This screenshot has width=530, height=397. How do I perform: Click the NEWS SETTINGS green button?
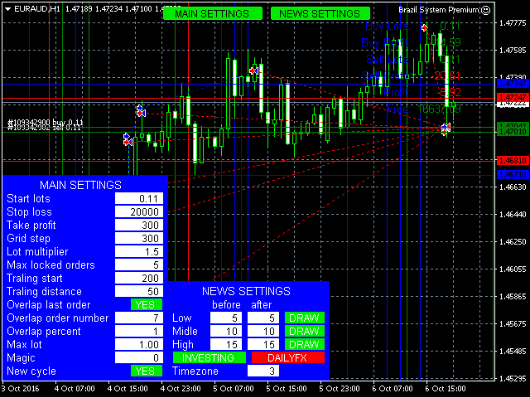[x=320, y=14]
